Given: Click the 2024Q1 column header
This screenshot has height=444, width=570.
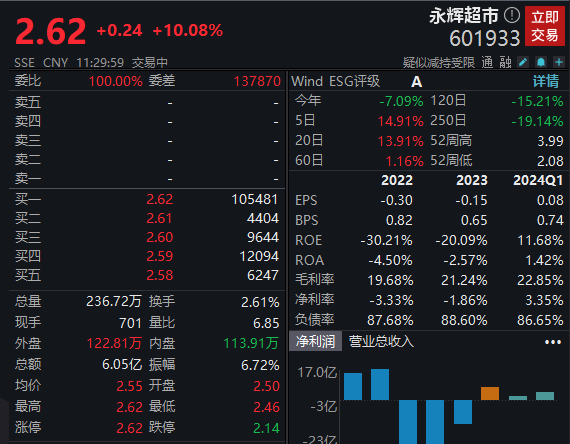Looking at the screenshot, I should [x=538, y=180].
